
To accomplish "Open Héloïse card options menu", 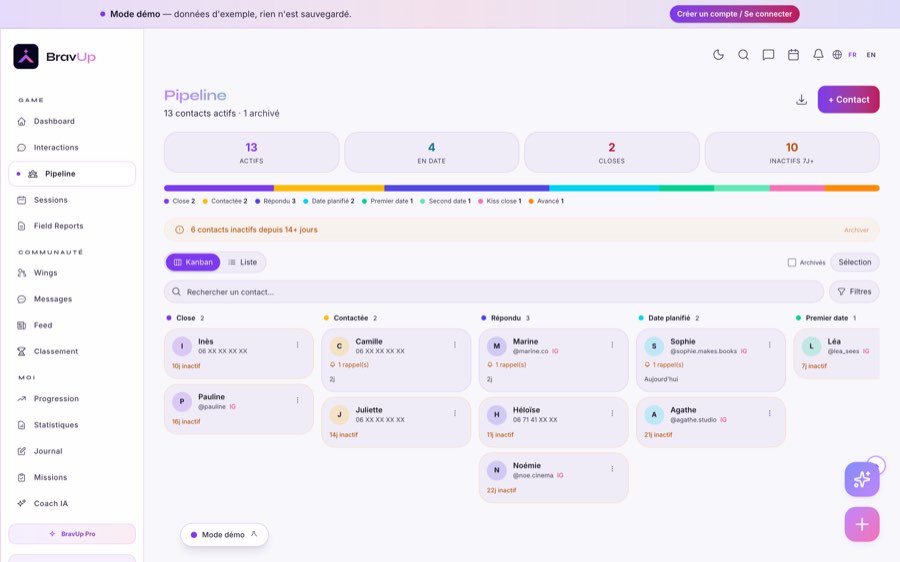I will pos(612,413).
